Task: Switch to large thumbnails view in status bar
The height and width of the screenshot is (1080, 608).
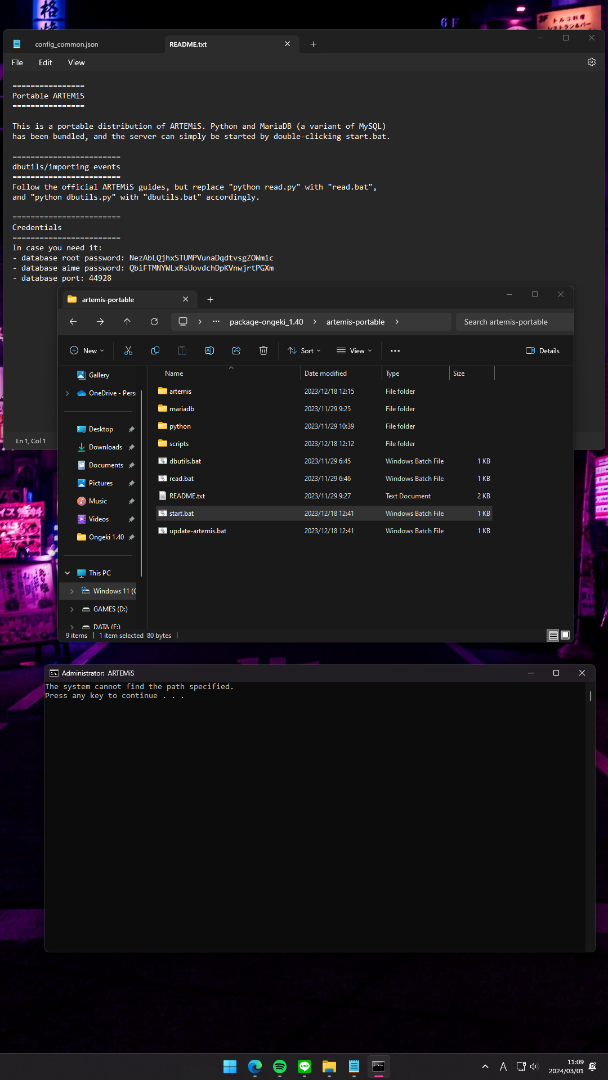Action: coord(565,635)
